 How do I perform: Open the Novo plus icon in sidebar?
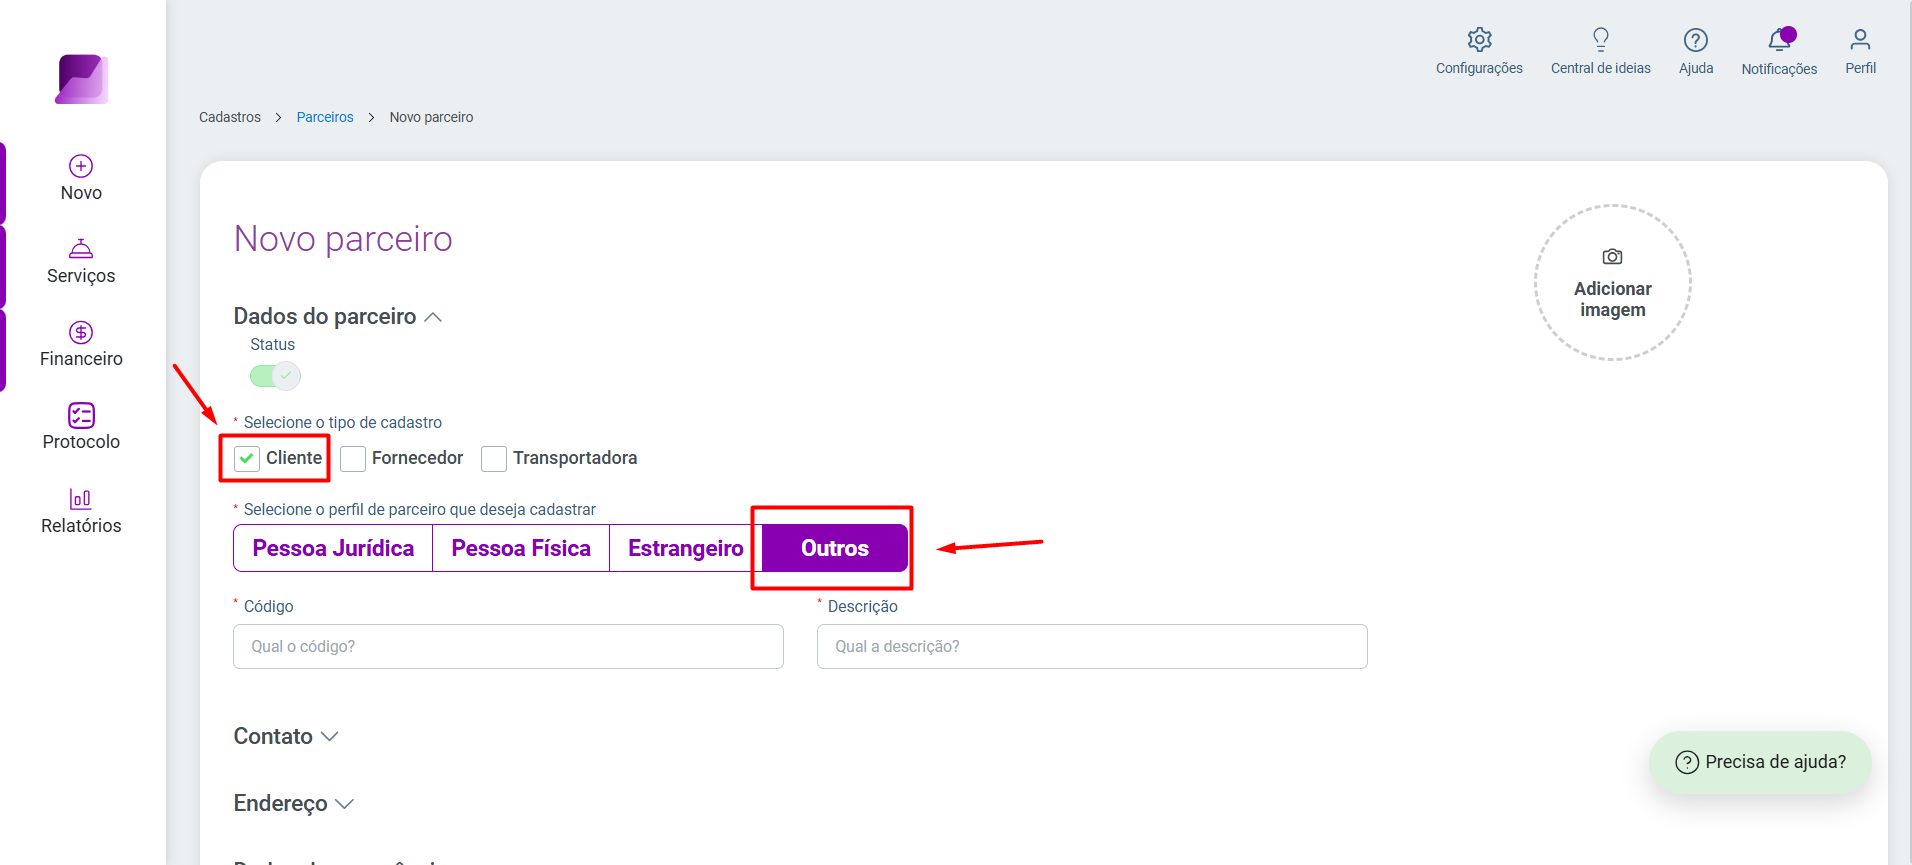click(81, 166)
